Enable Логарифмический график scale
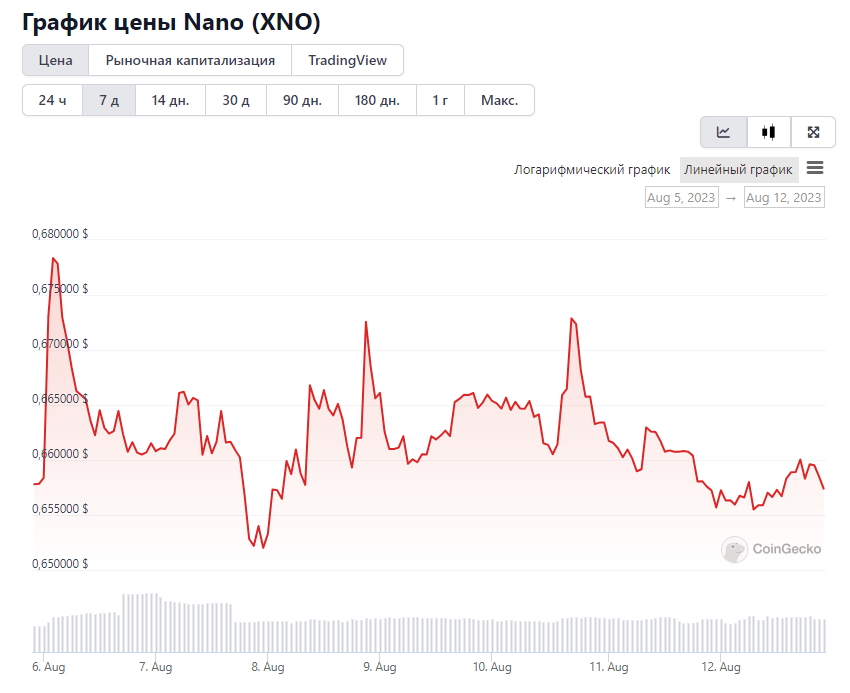The height and width of the screenshot is (693, 850). pyautogui.click(x=592, y=170)
